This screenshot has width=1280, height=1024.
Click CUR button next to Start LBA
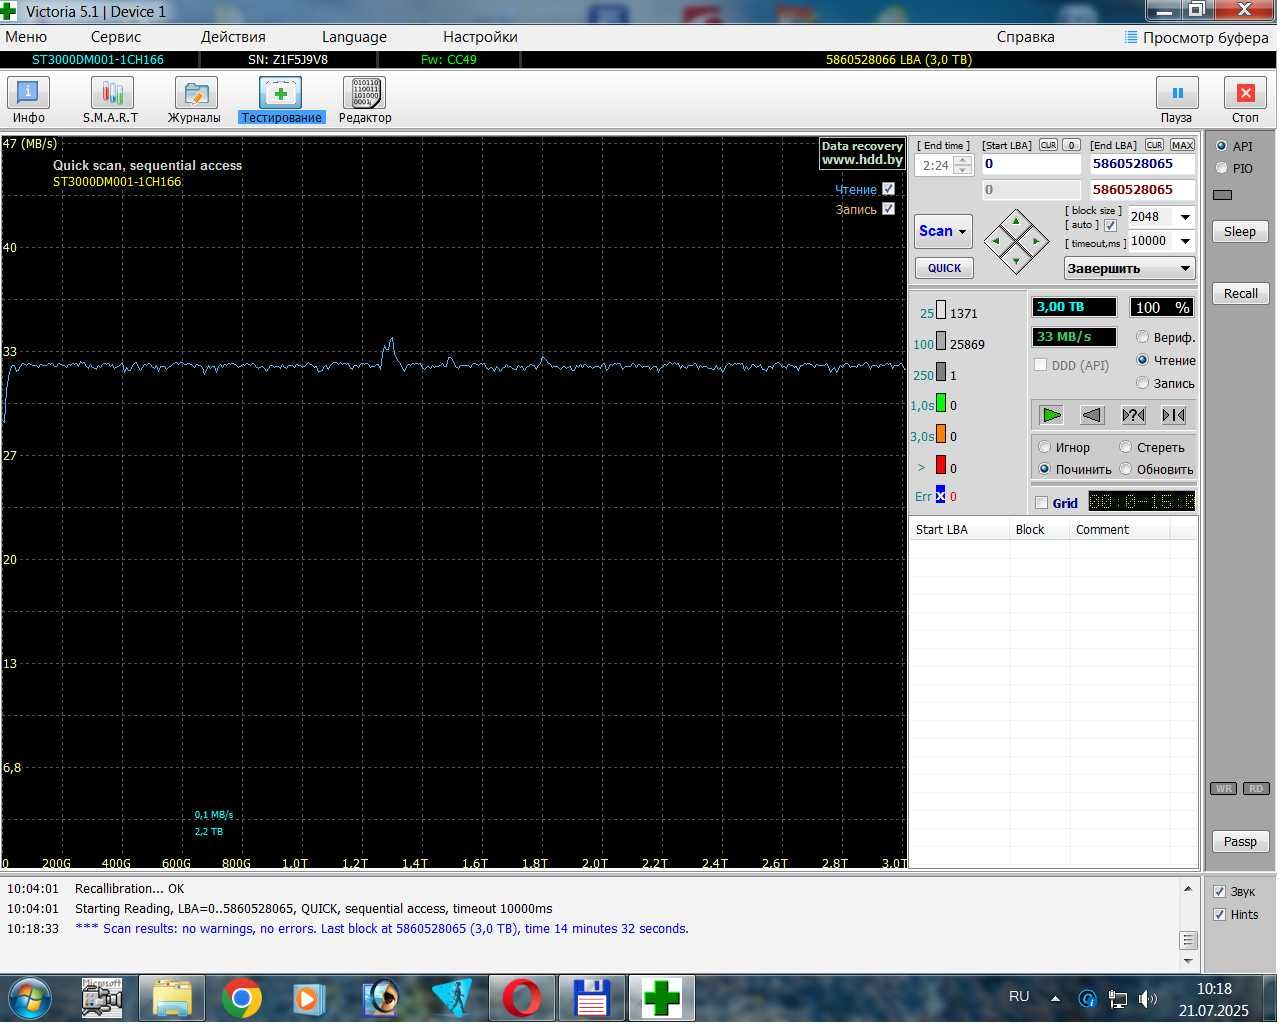coord(1048,145)
